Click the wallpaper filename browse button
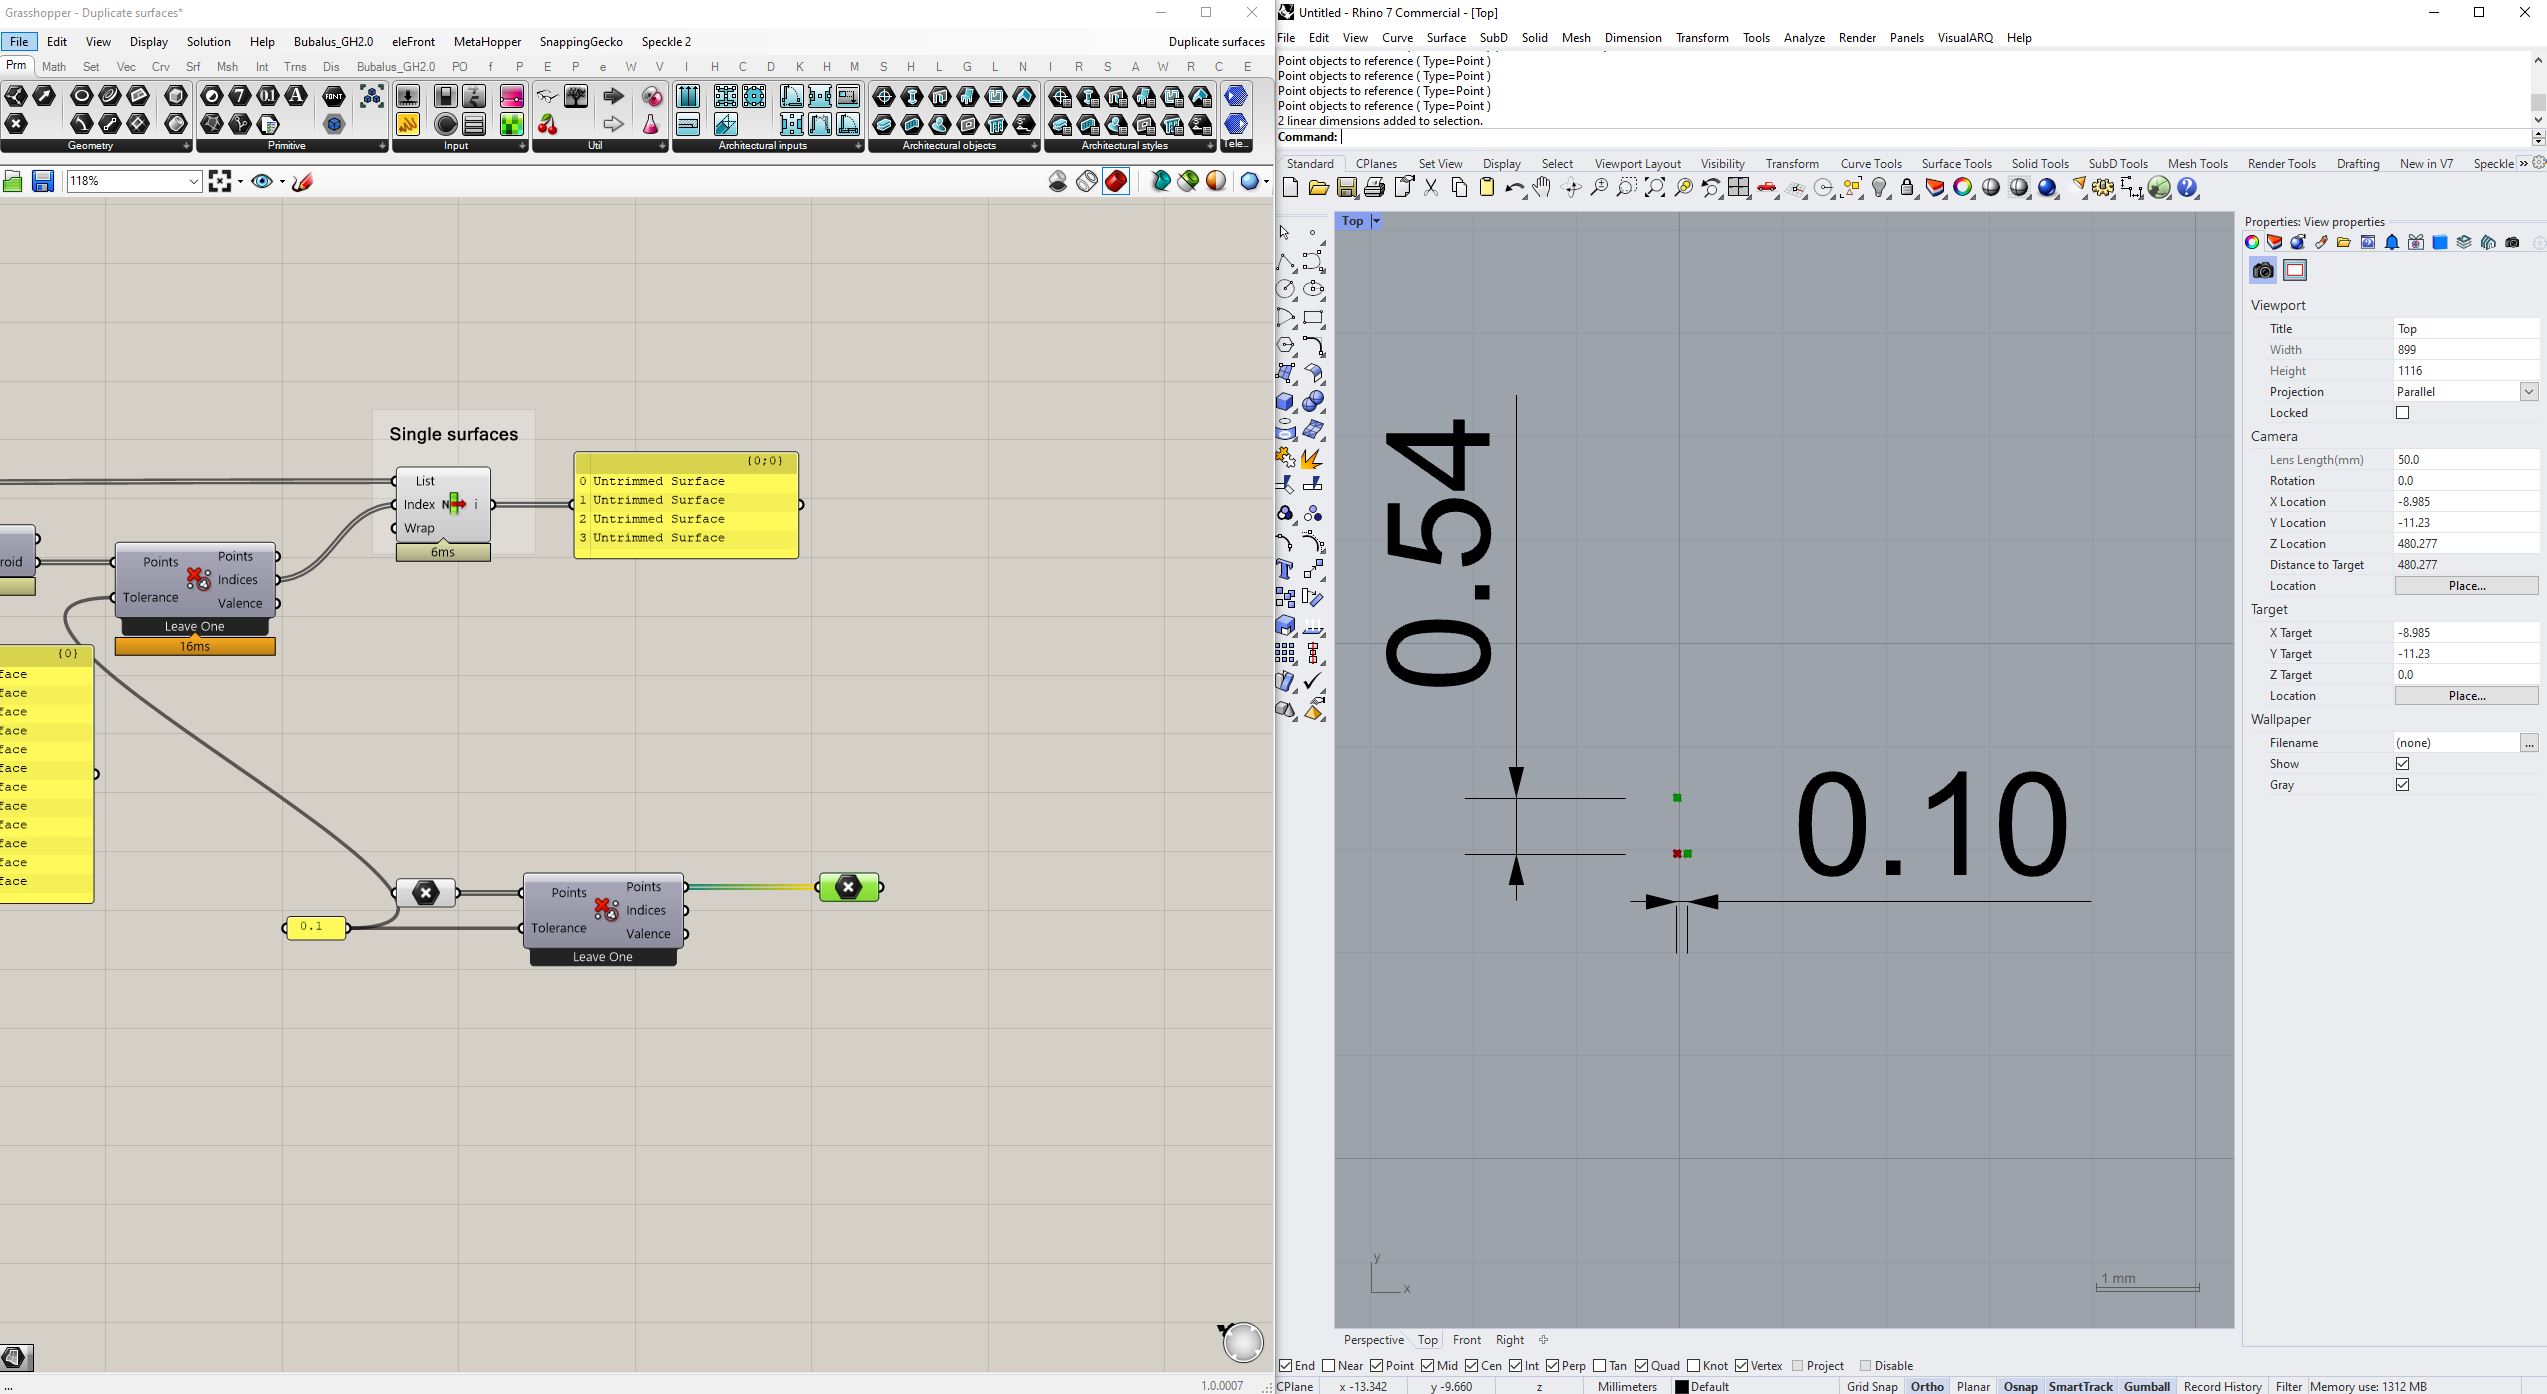The width and height of the screenshot is (2547, 1394). click(2528, 743)
